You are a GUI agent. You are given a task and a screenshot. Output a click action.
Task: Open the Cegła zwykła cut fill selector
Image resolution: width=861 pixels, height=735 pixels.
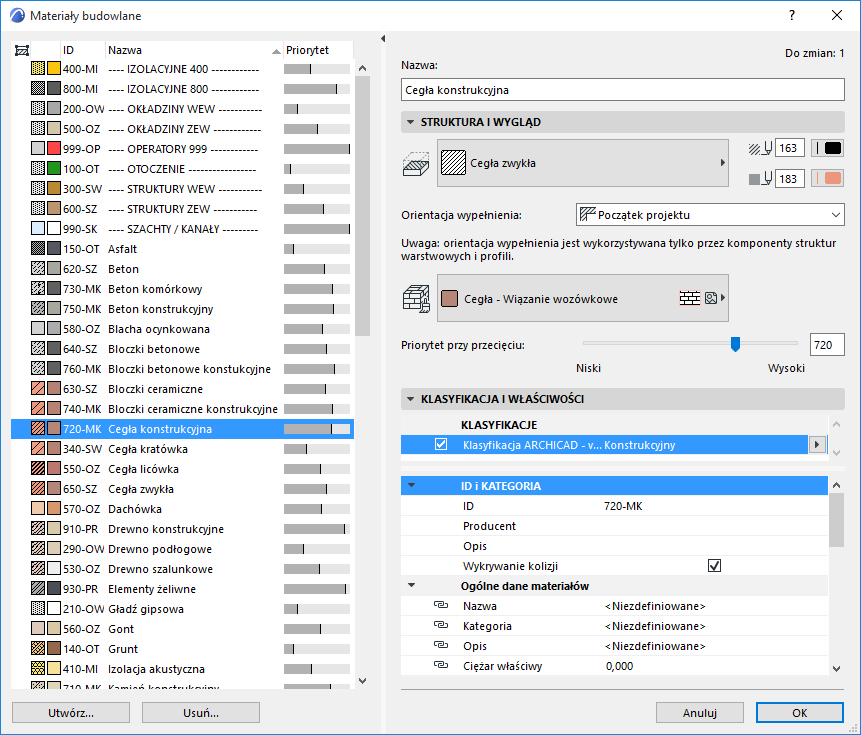583,163
